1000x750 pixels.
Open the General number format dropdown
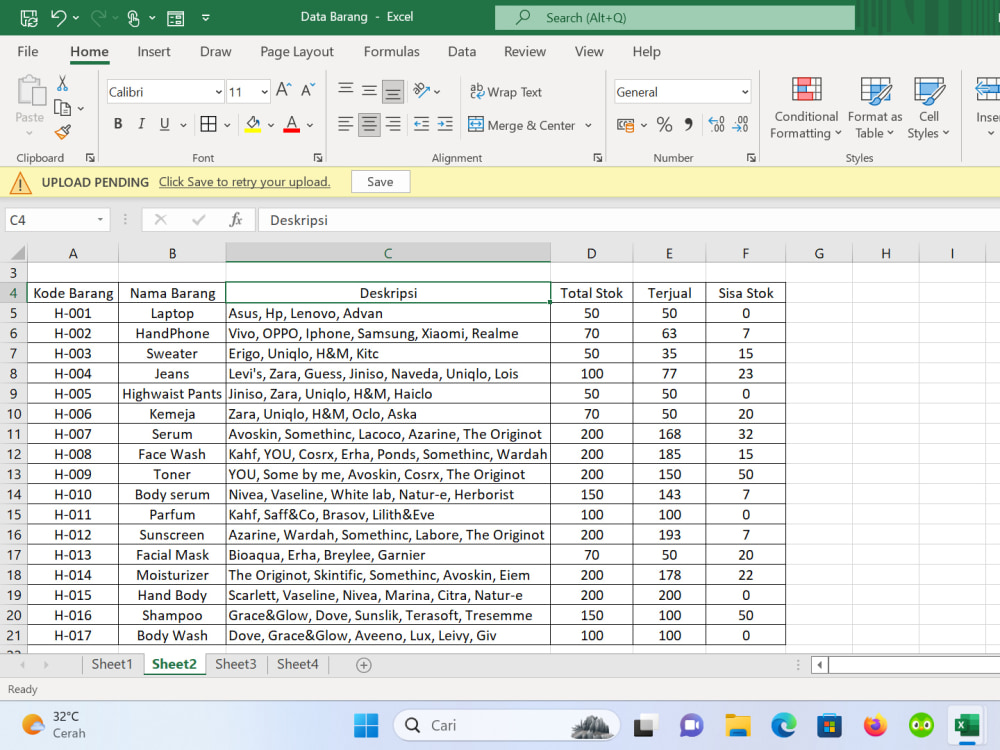click(x=744, y=92)
